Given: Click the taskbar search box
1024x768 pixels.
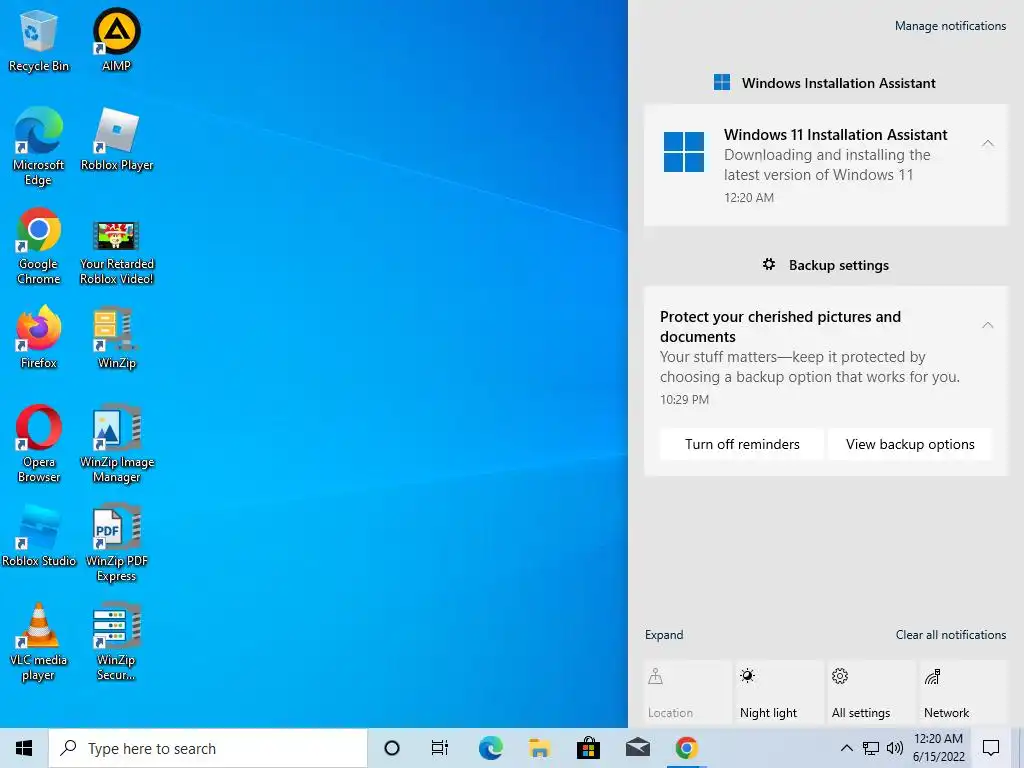Looking at the screenshot, I should point(208,748).
